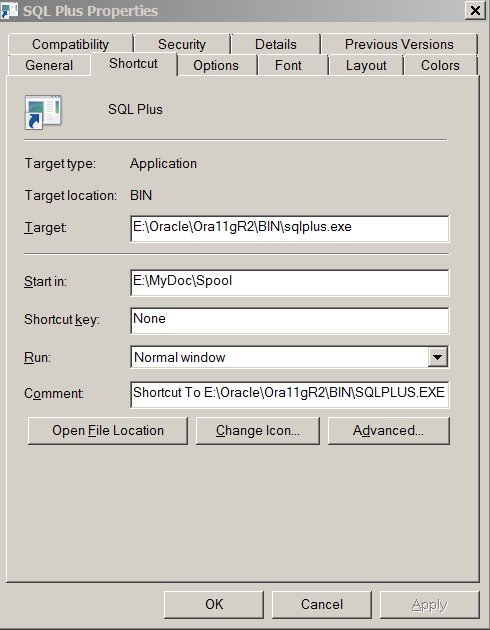Click the Comment text field

[290, 394]
